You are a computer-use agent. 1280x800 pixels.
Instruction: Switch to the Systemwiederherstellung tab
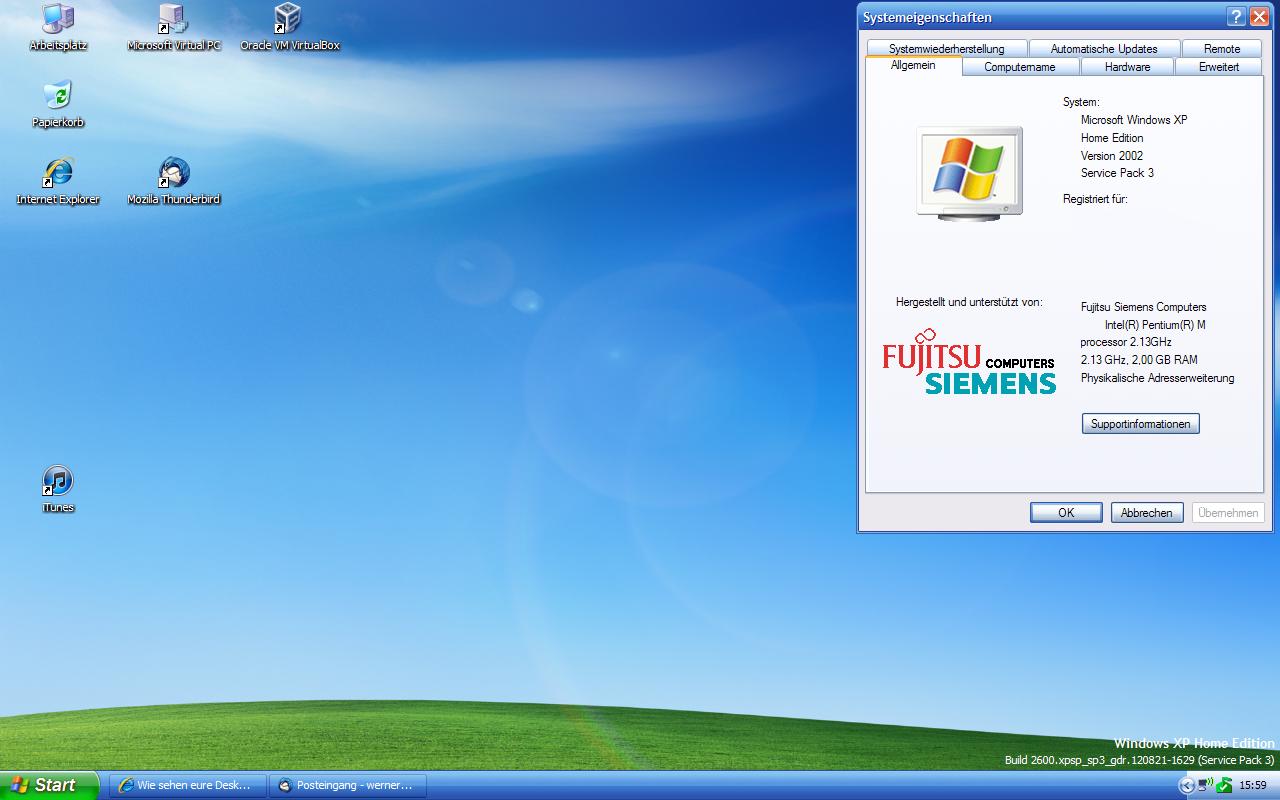pos(946,49)
